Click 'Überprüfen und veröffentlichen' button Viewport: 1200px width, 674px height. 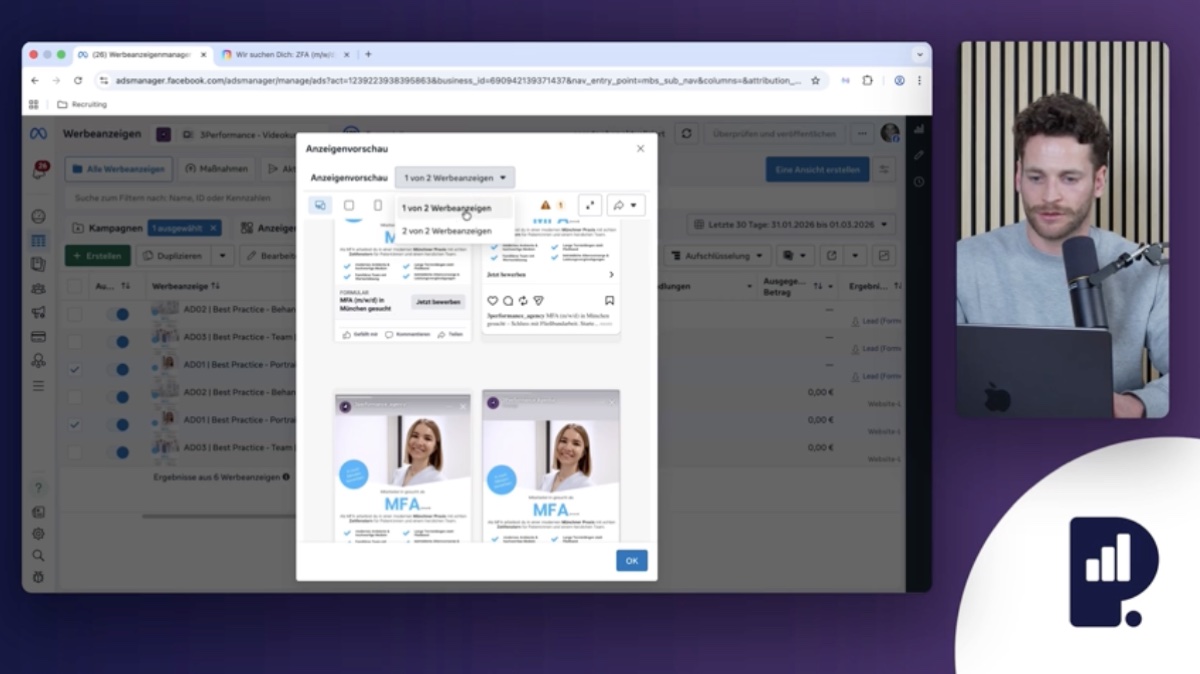[775, 133]
